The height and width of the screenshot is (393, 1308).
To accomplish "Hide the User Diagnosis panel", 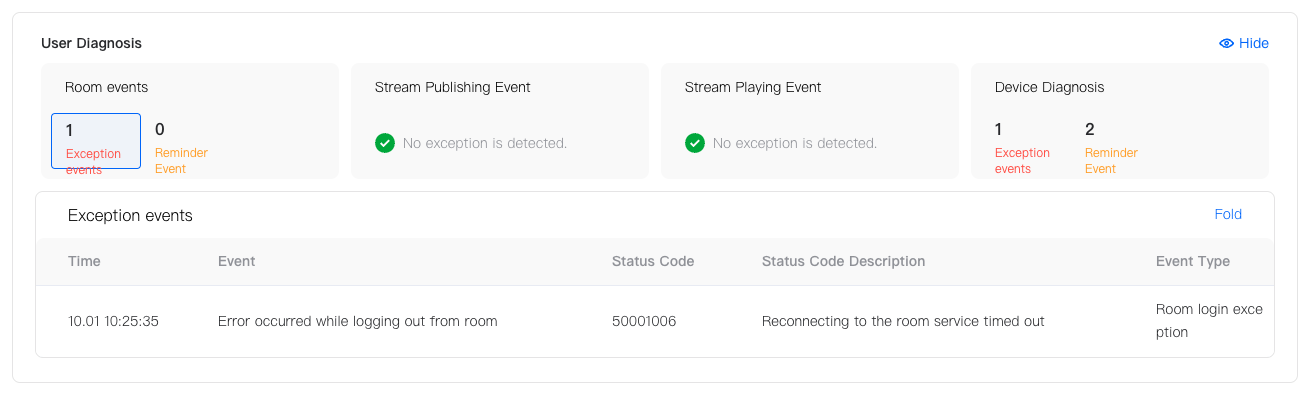I will coord(1244,43).
